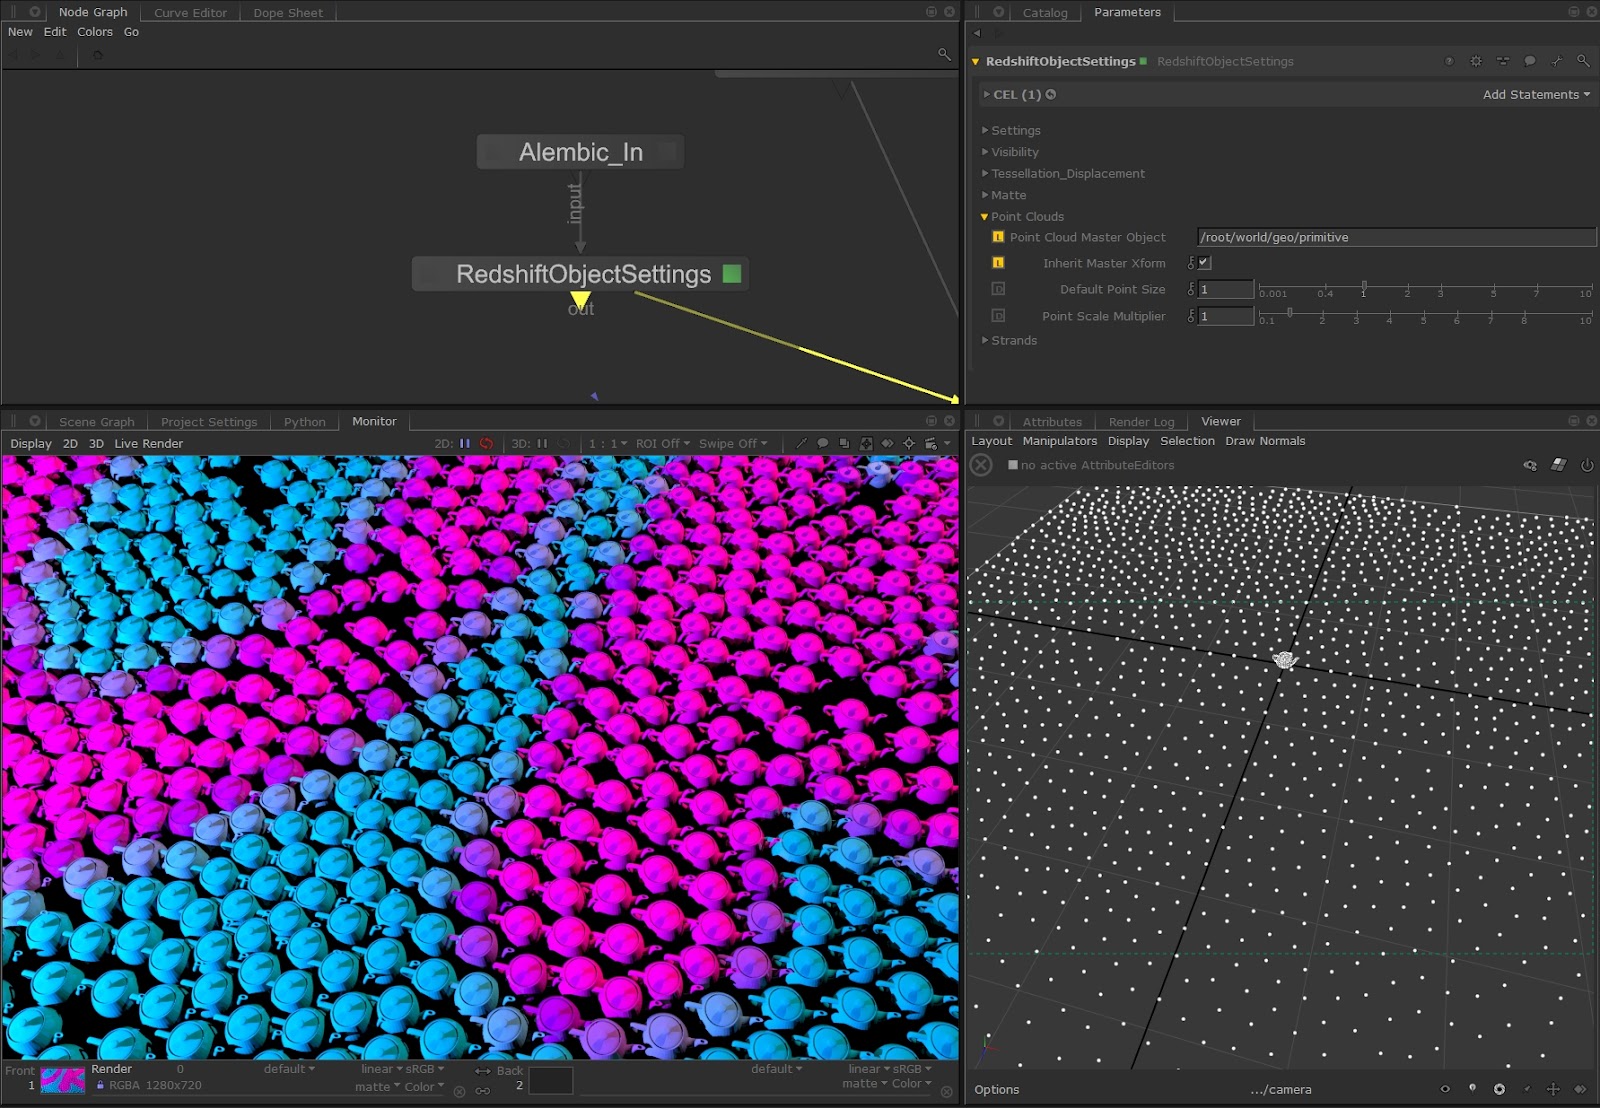Screen dimensions: 1600x1108
Task: Uncheck the Inherit Master Xform checkbox
Action: click(1204, 263)
